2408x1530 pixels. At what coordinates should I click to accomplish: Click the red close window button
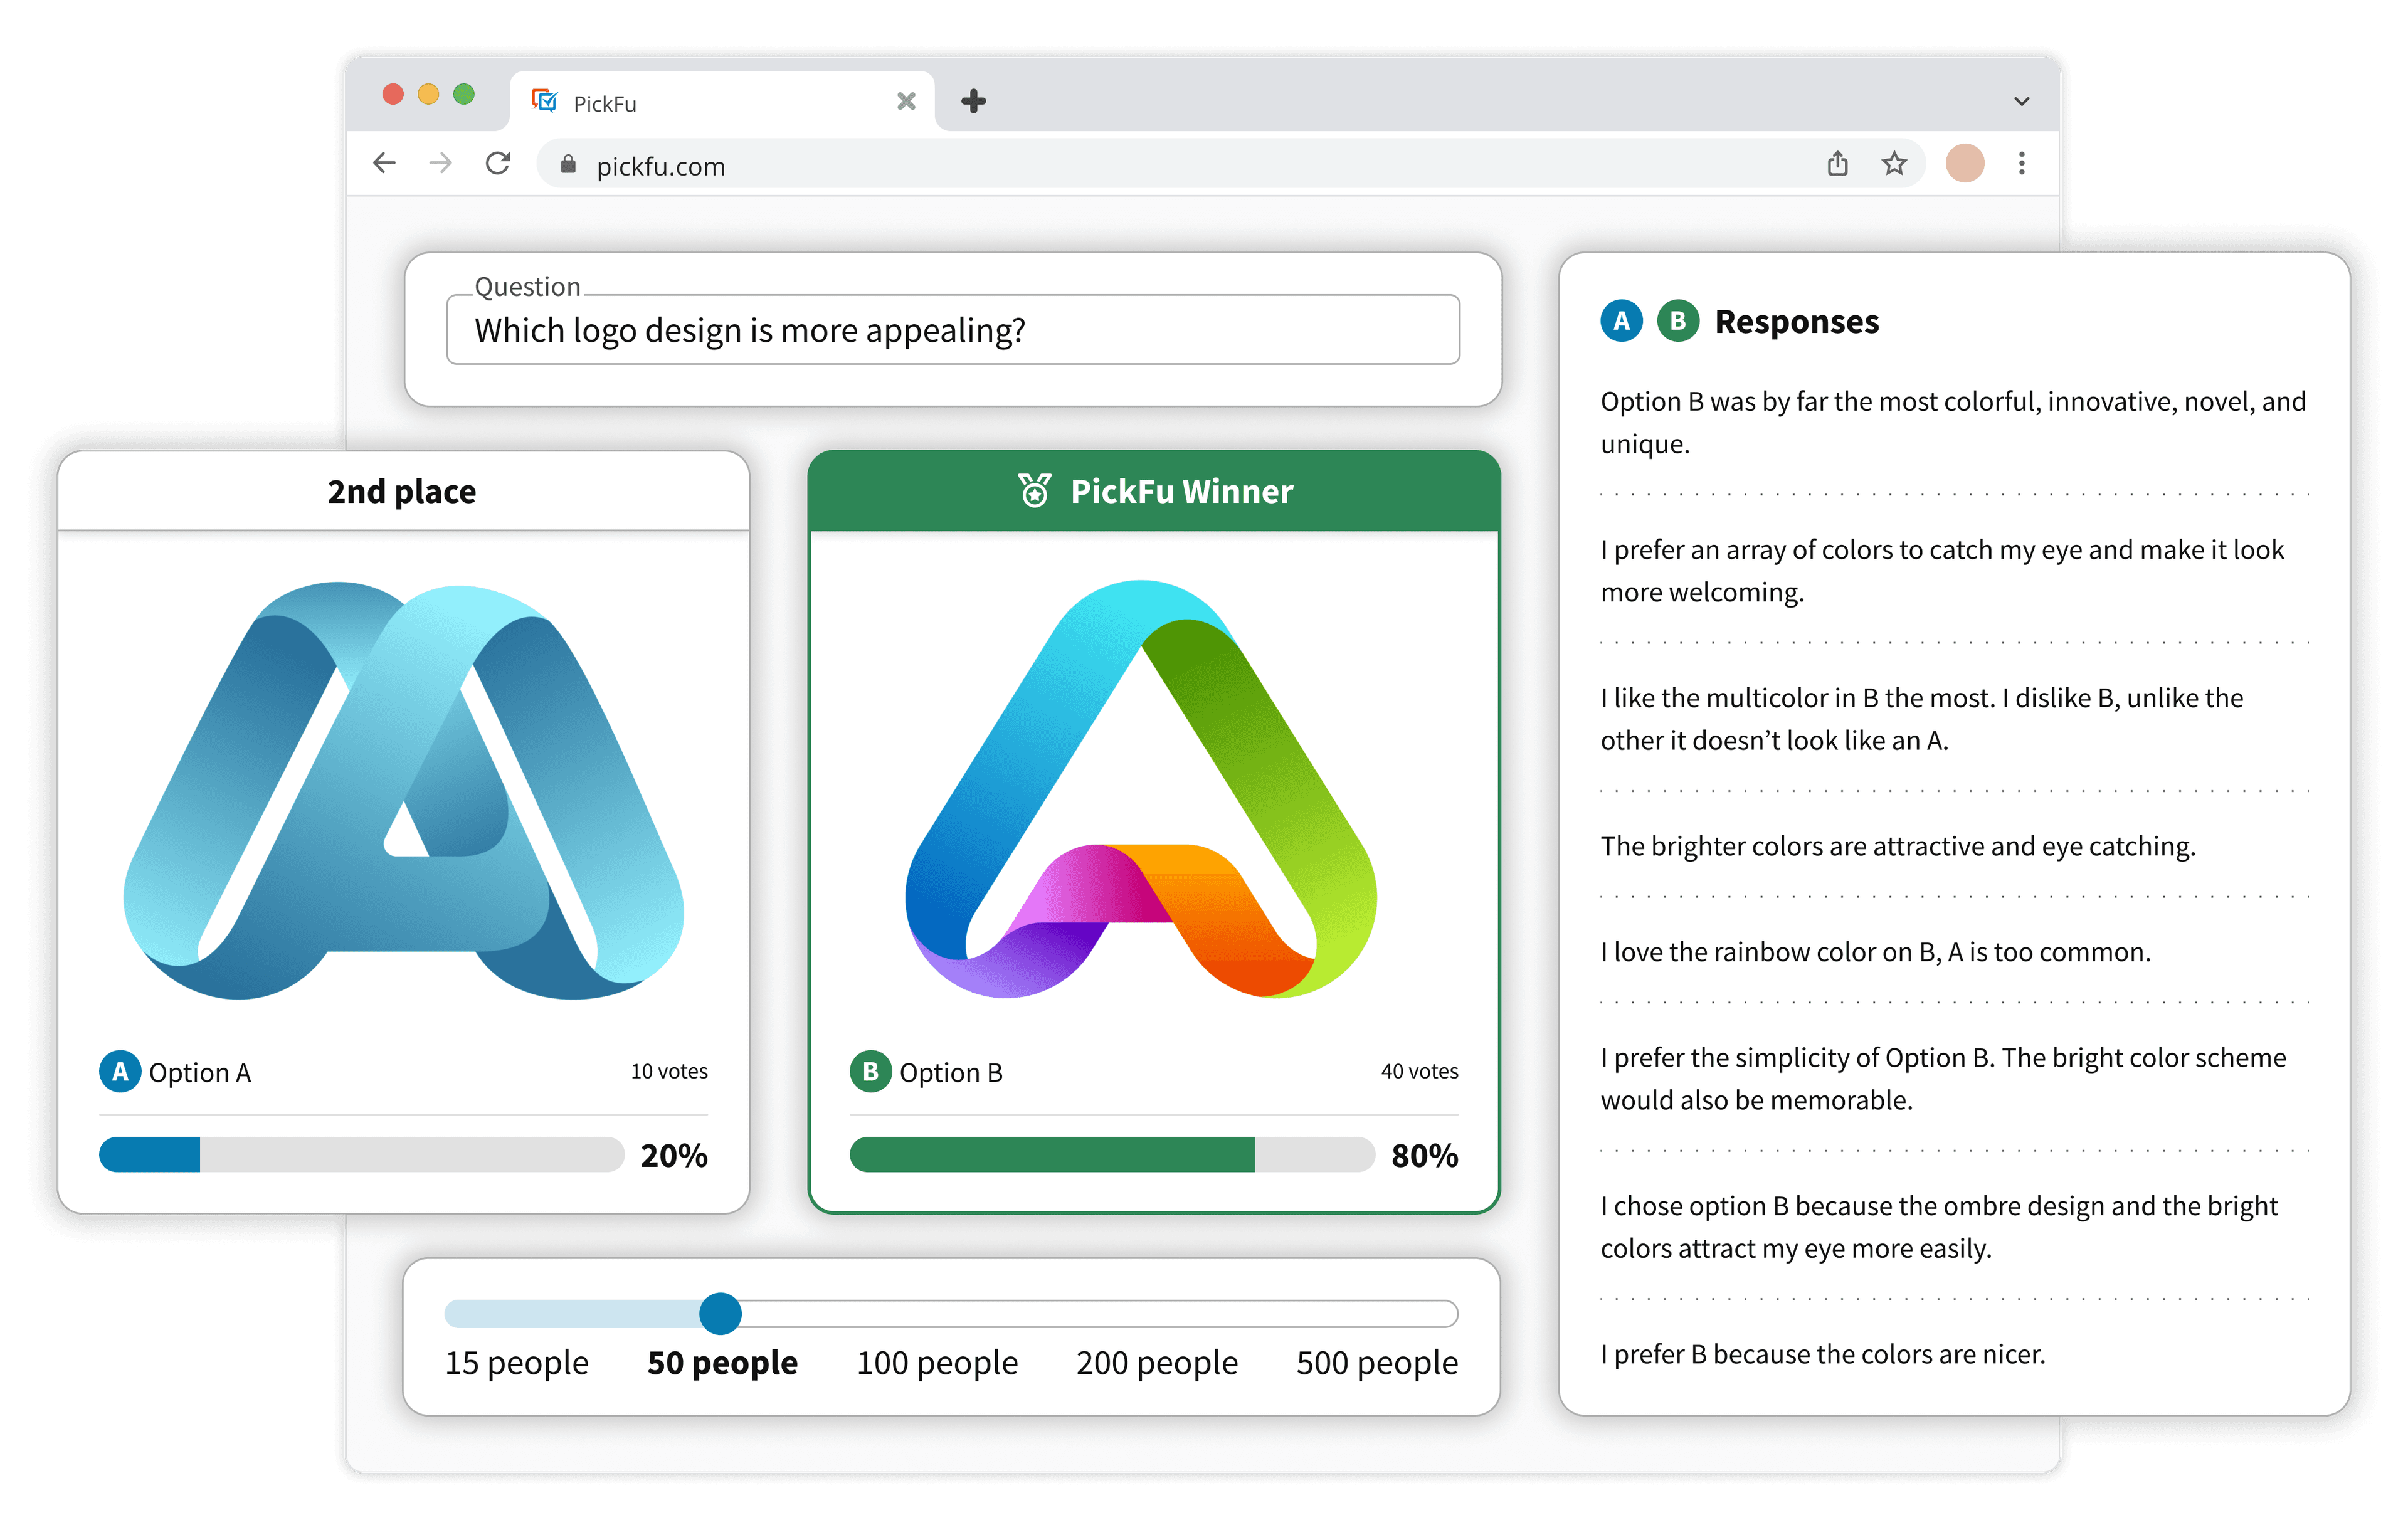pos(393,94)
